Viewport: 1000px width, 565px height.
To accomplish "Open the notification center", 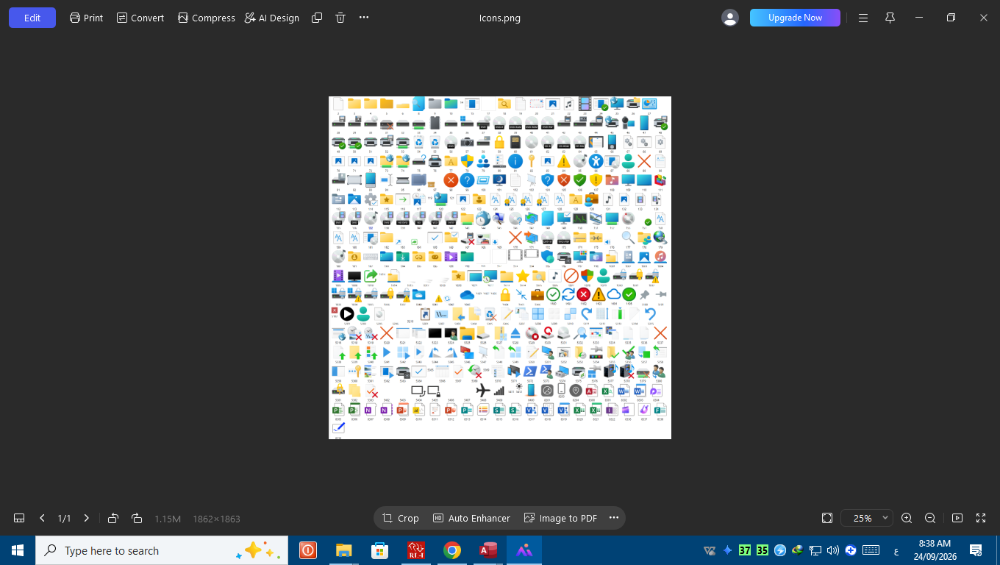I will click(976, 550).
